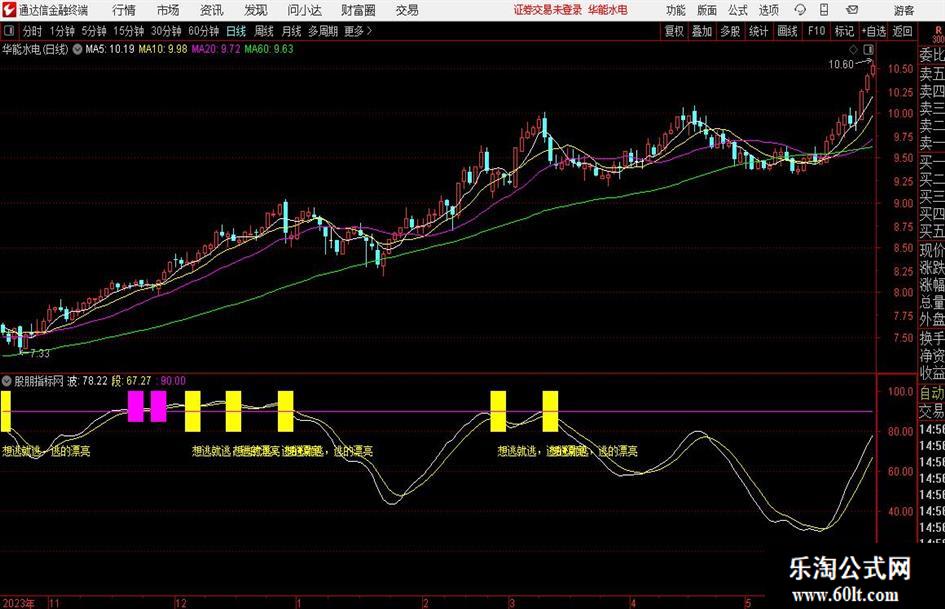
Task: Click the 标记 mark toolbar button
Action: pyautogui.click(x=844, y=31)
